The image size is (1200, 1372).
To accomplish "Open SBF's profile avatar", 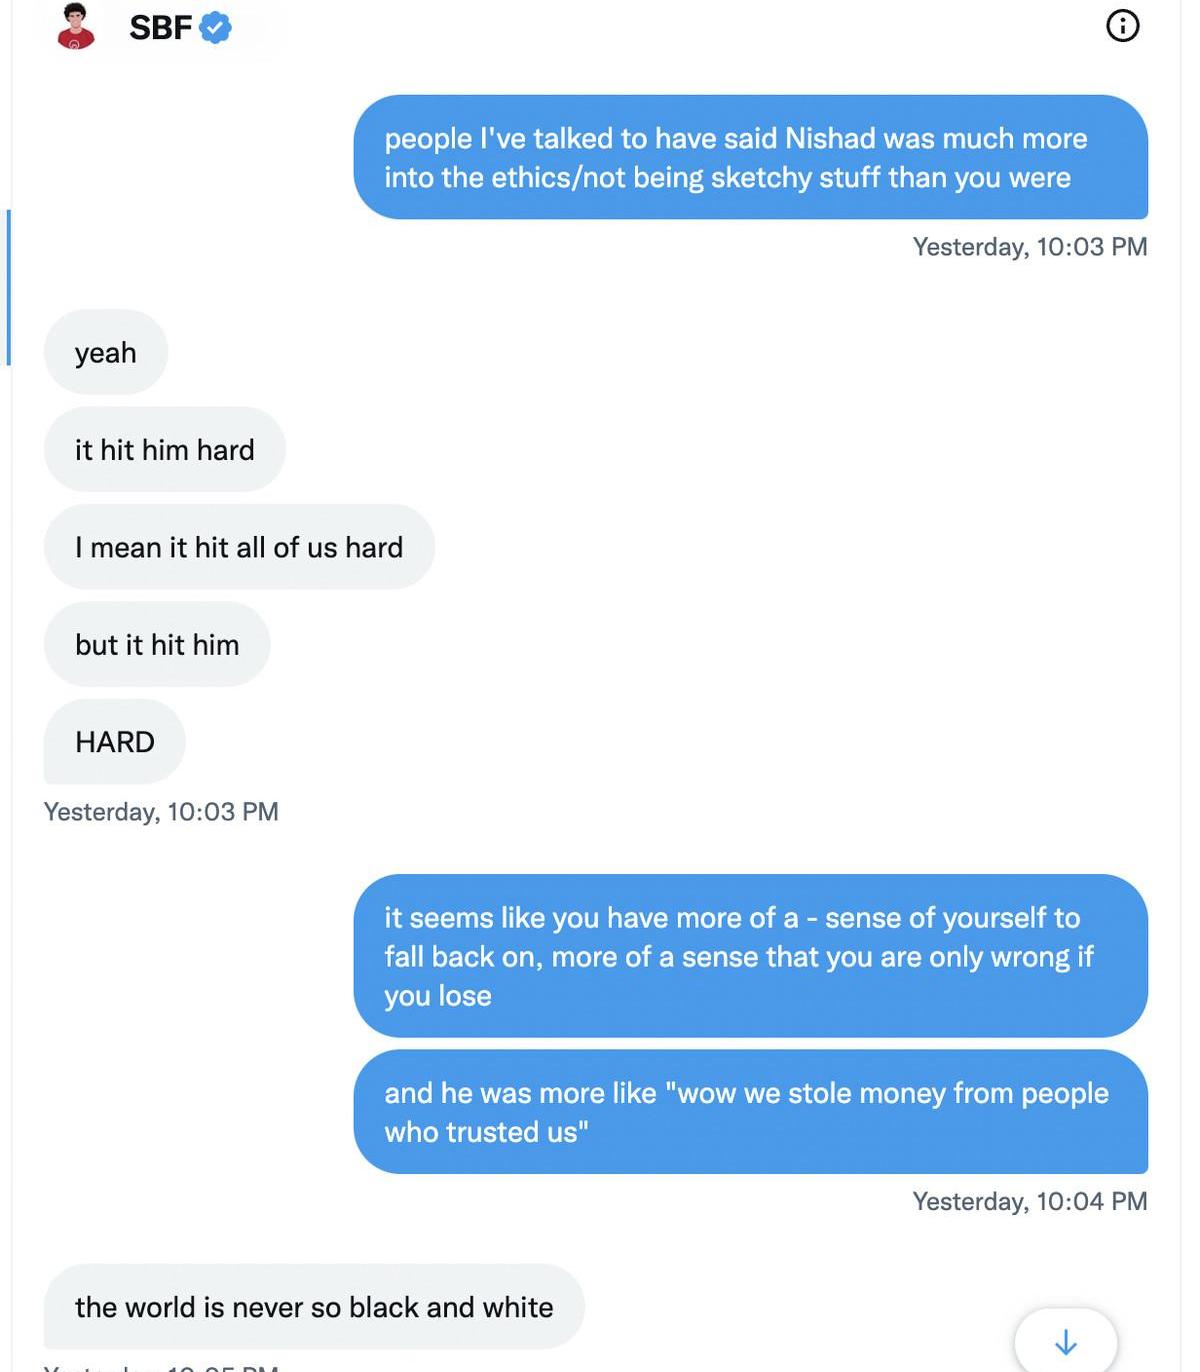I will pos(76,26).
